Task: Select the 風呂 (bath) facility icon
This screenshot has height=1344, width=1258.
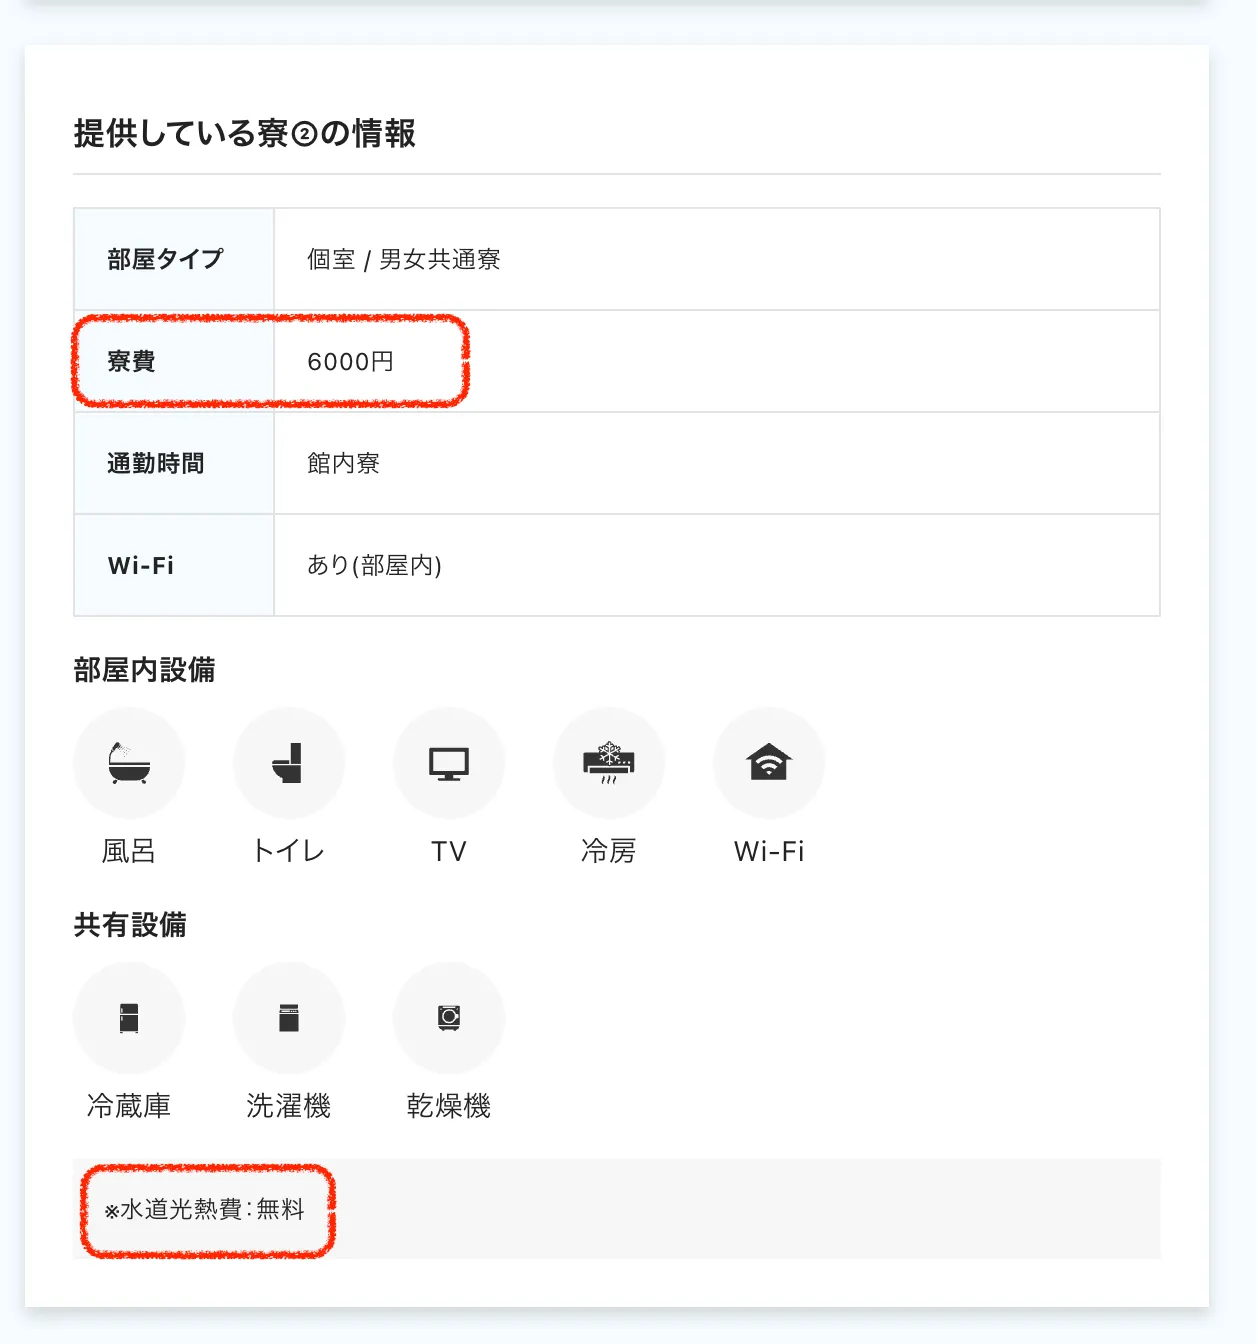Action: [129, 762]
